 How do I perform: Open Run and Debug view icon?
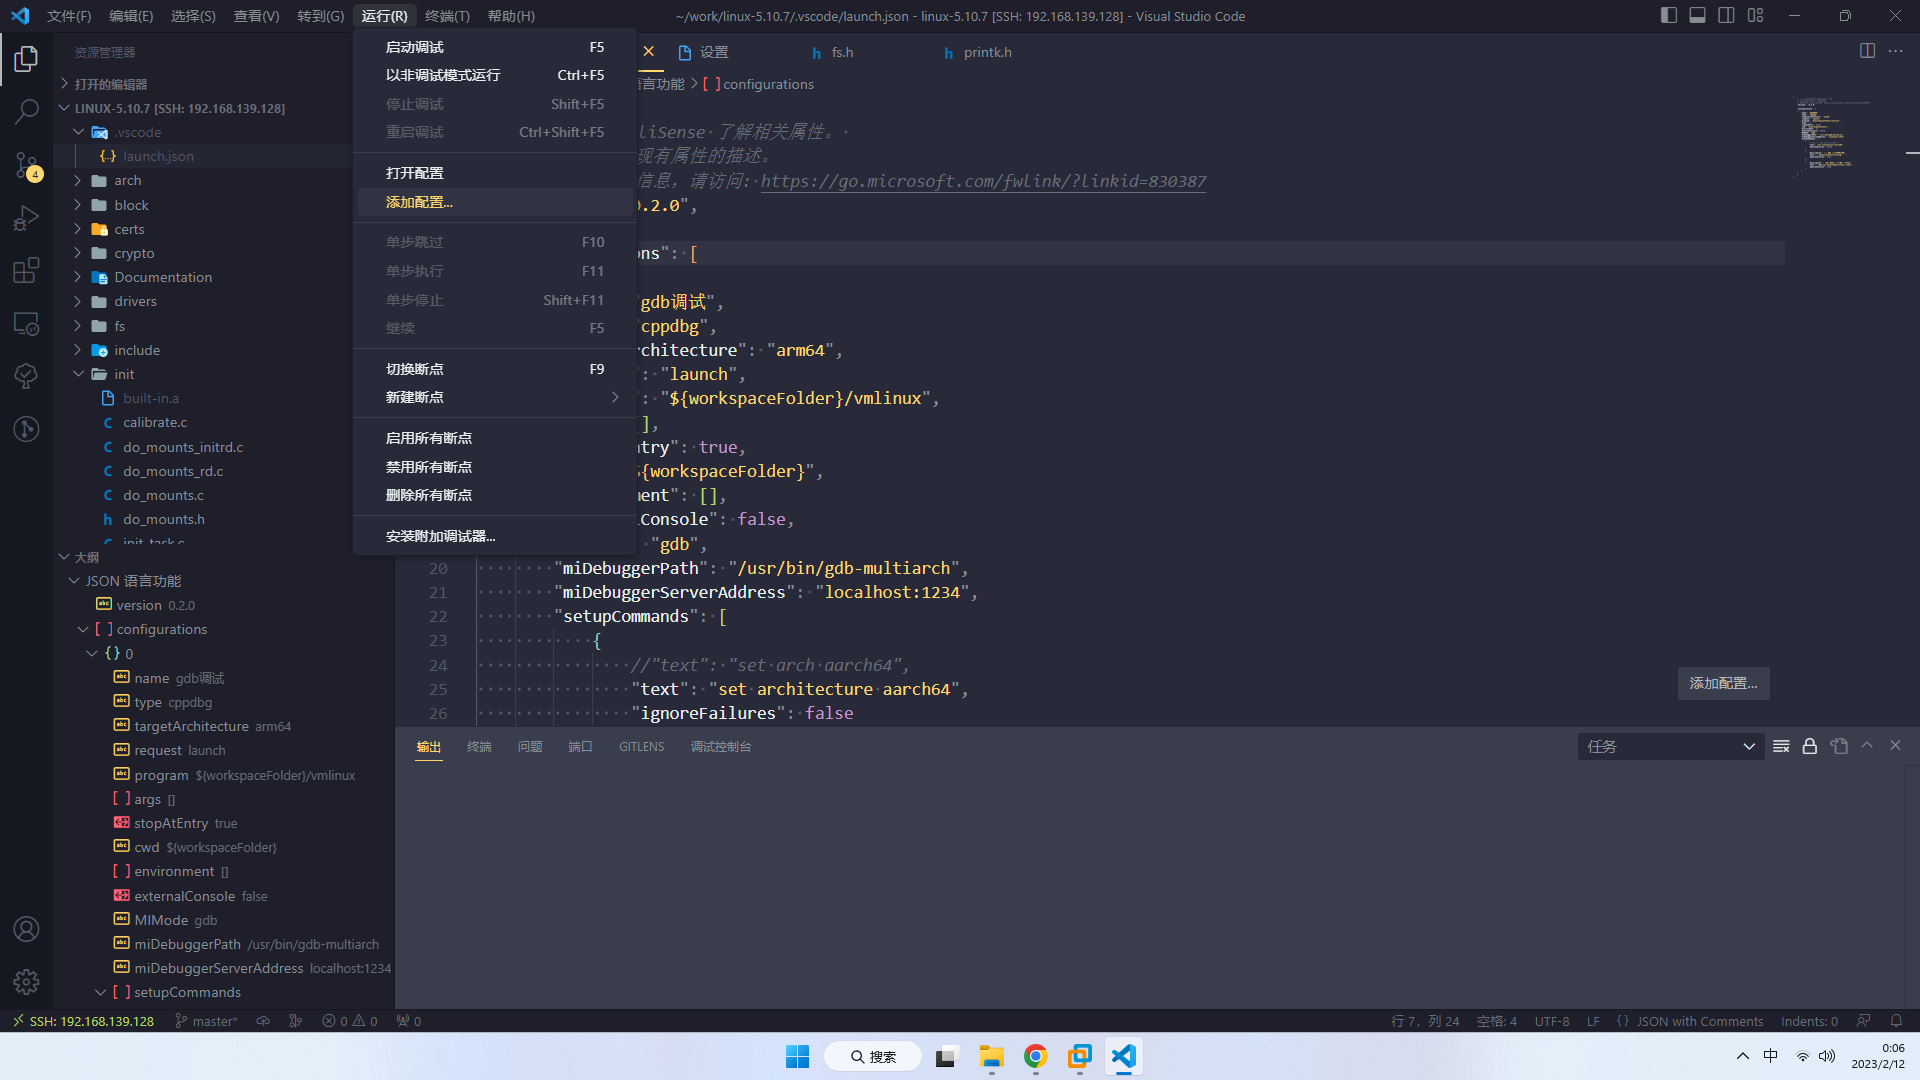click(x=26, y=218)
